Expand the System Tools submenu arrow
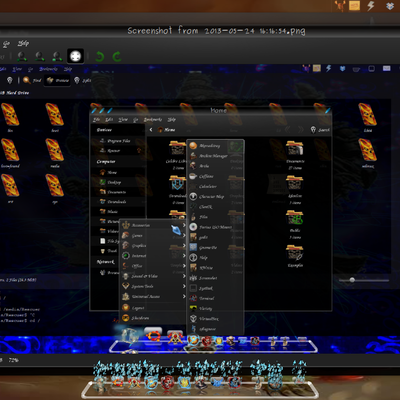 pyautogui.click(x=184, y=286)
